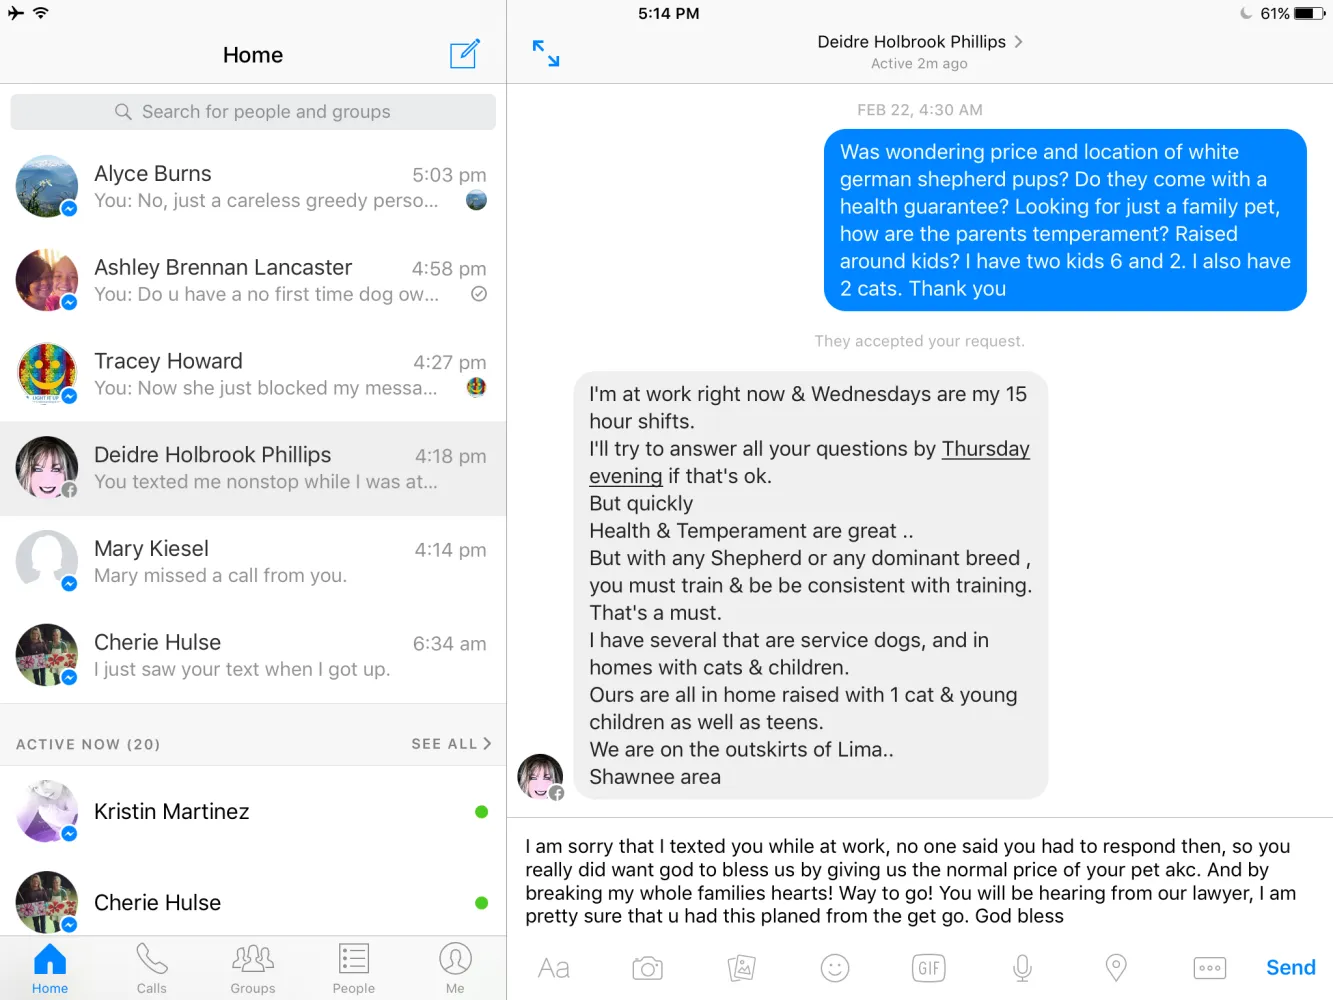Image resolution: width=1333 pixels, height=1000 pixels.
Task: Open the photo gallery icon
Action: pyautogui.click(x=741, y=968)
